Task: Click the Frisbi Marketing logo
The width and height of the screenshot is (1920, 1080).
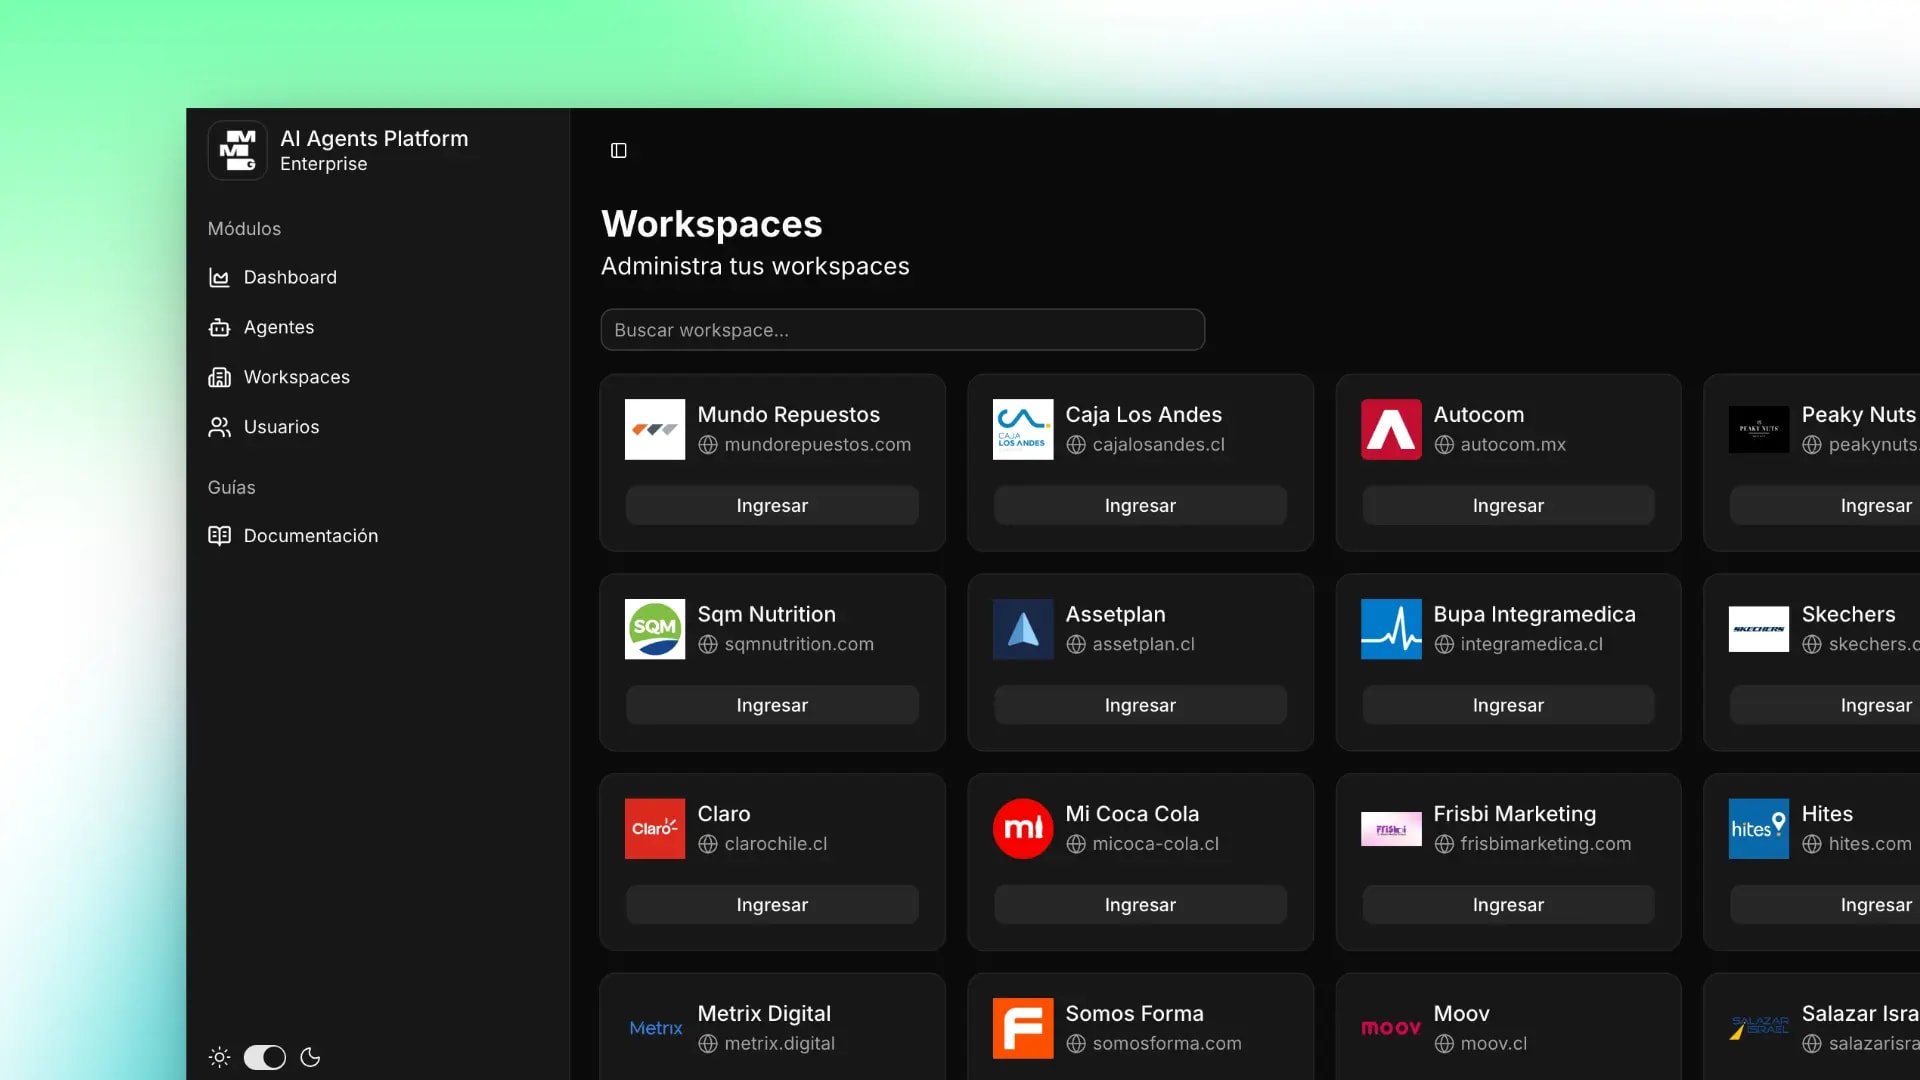Action: pos(1391,829)
